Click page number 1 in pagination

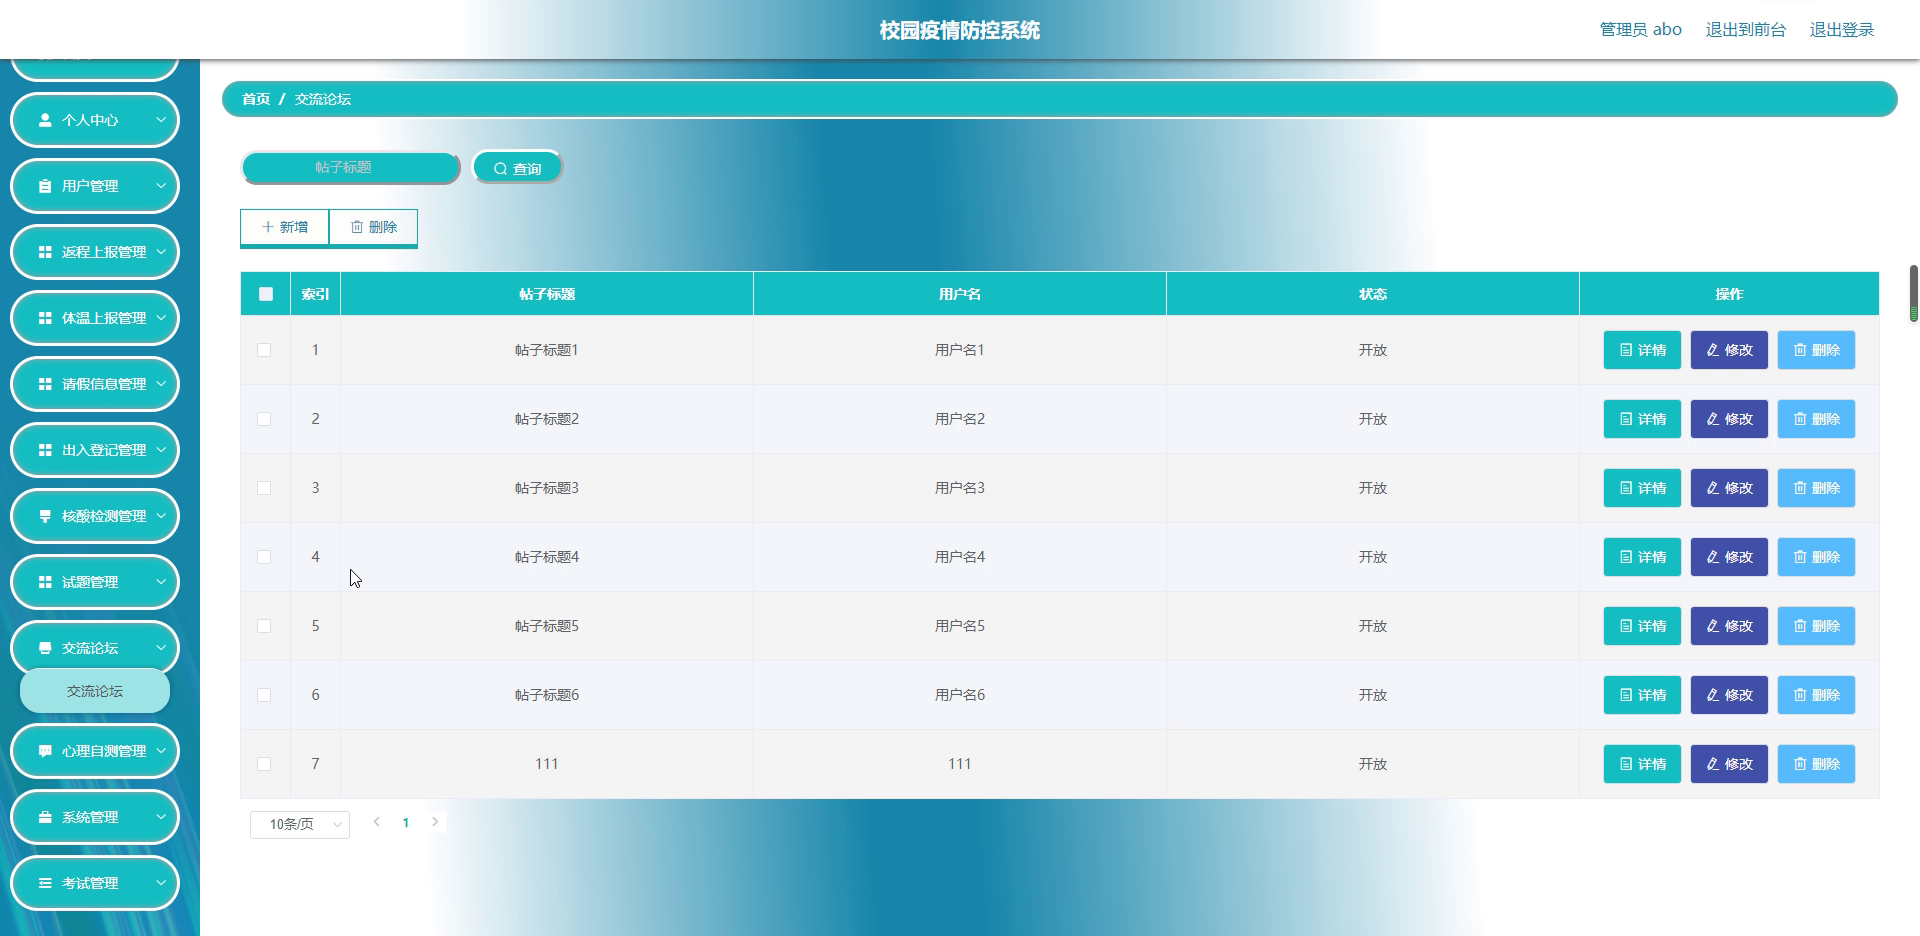pos(405,823)
